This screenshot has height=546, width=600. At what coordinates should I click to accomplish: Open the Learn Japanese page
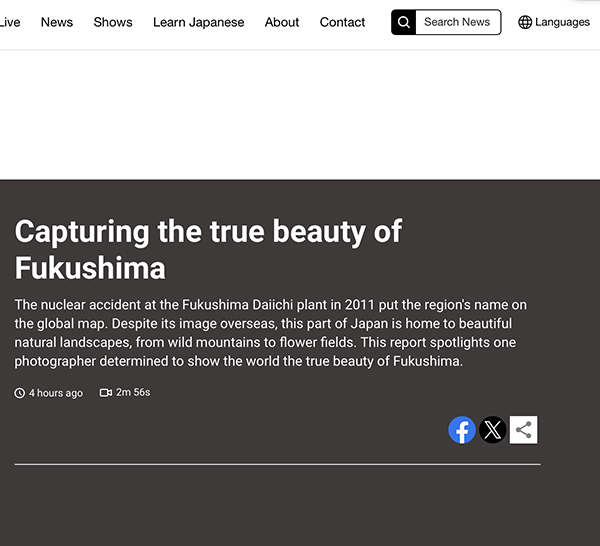pos(199,22)
